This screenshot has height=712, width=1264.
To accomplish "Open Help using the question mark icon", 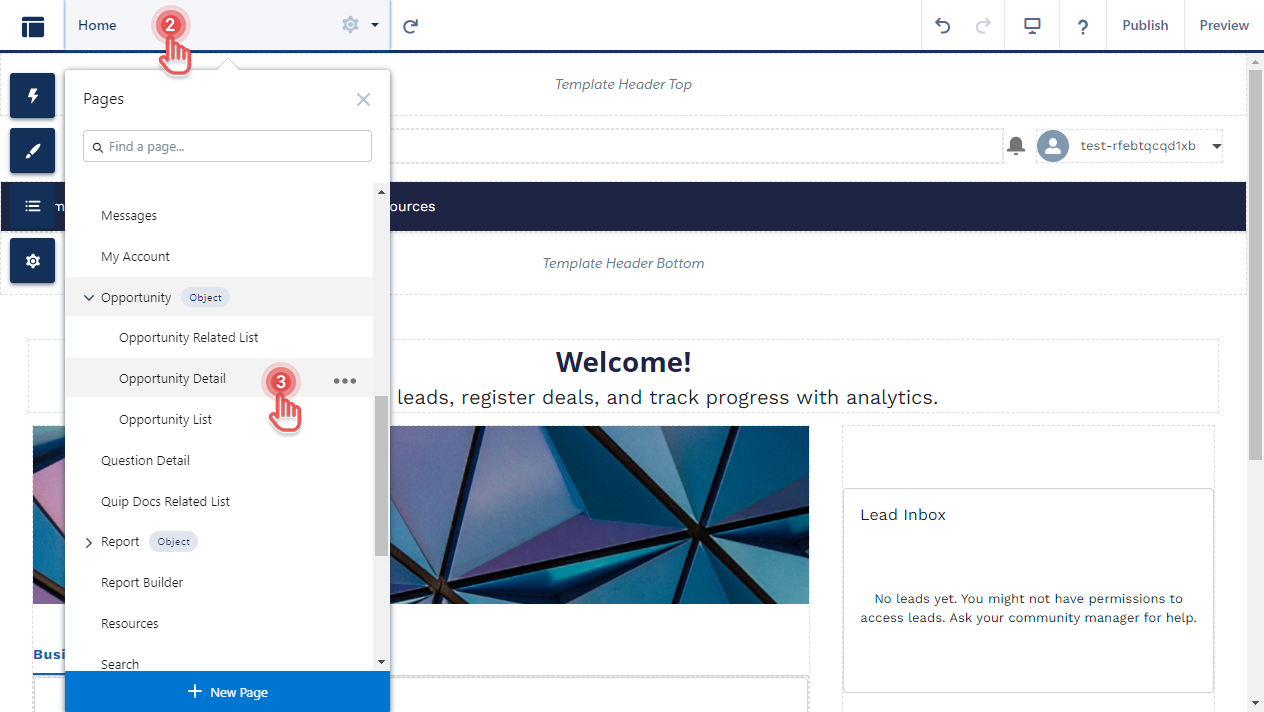I will (x=1082, y=26).
